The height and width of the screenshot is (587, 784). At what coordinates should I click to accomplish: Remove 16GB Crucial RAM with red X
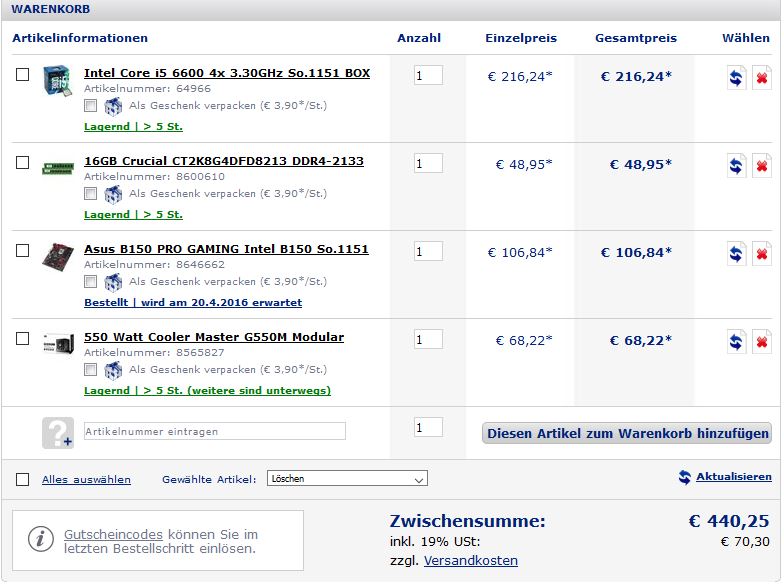(x=761, y=166)
